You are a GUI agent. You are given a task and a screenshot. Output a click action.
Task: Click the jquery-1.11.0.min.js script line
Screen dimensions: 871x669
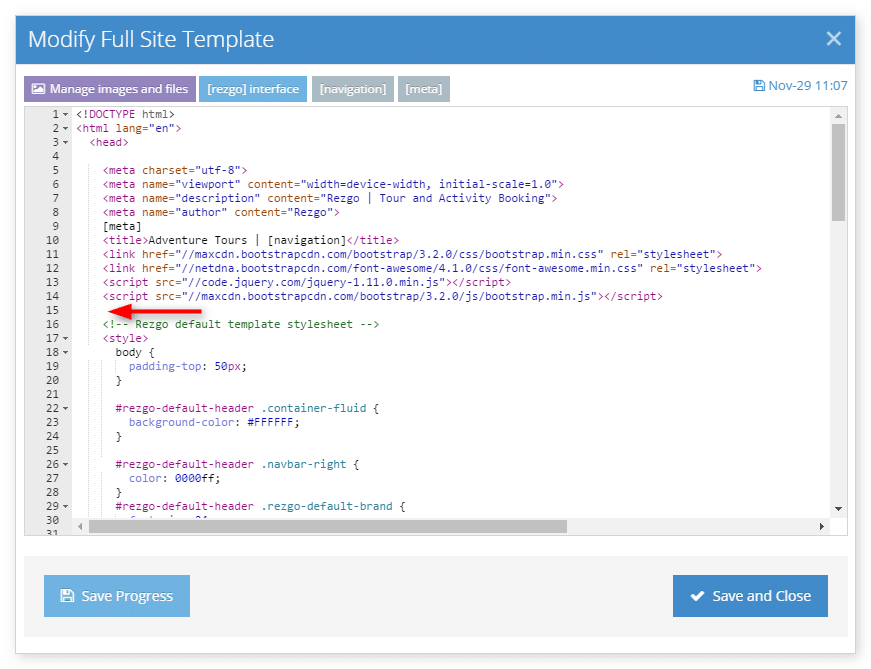307,282
